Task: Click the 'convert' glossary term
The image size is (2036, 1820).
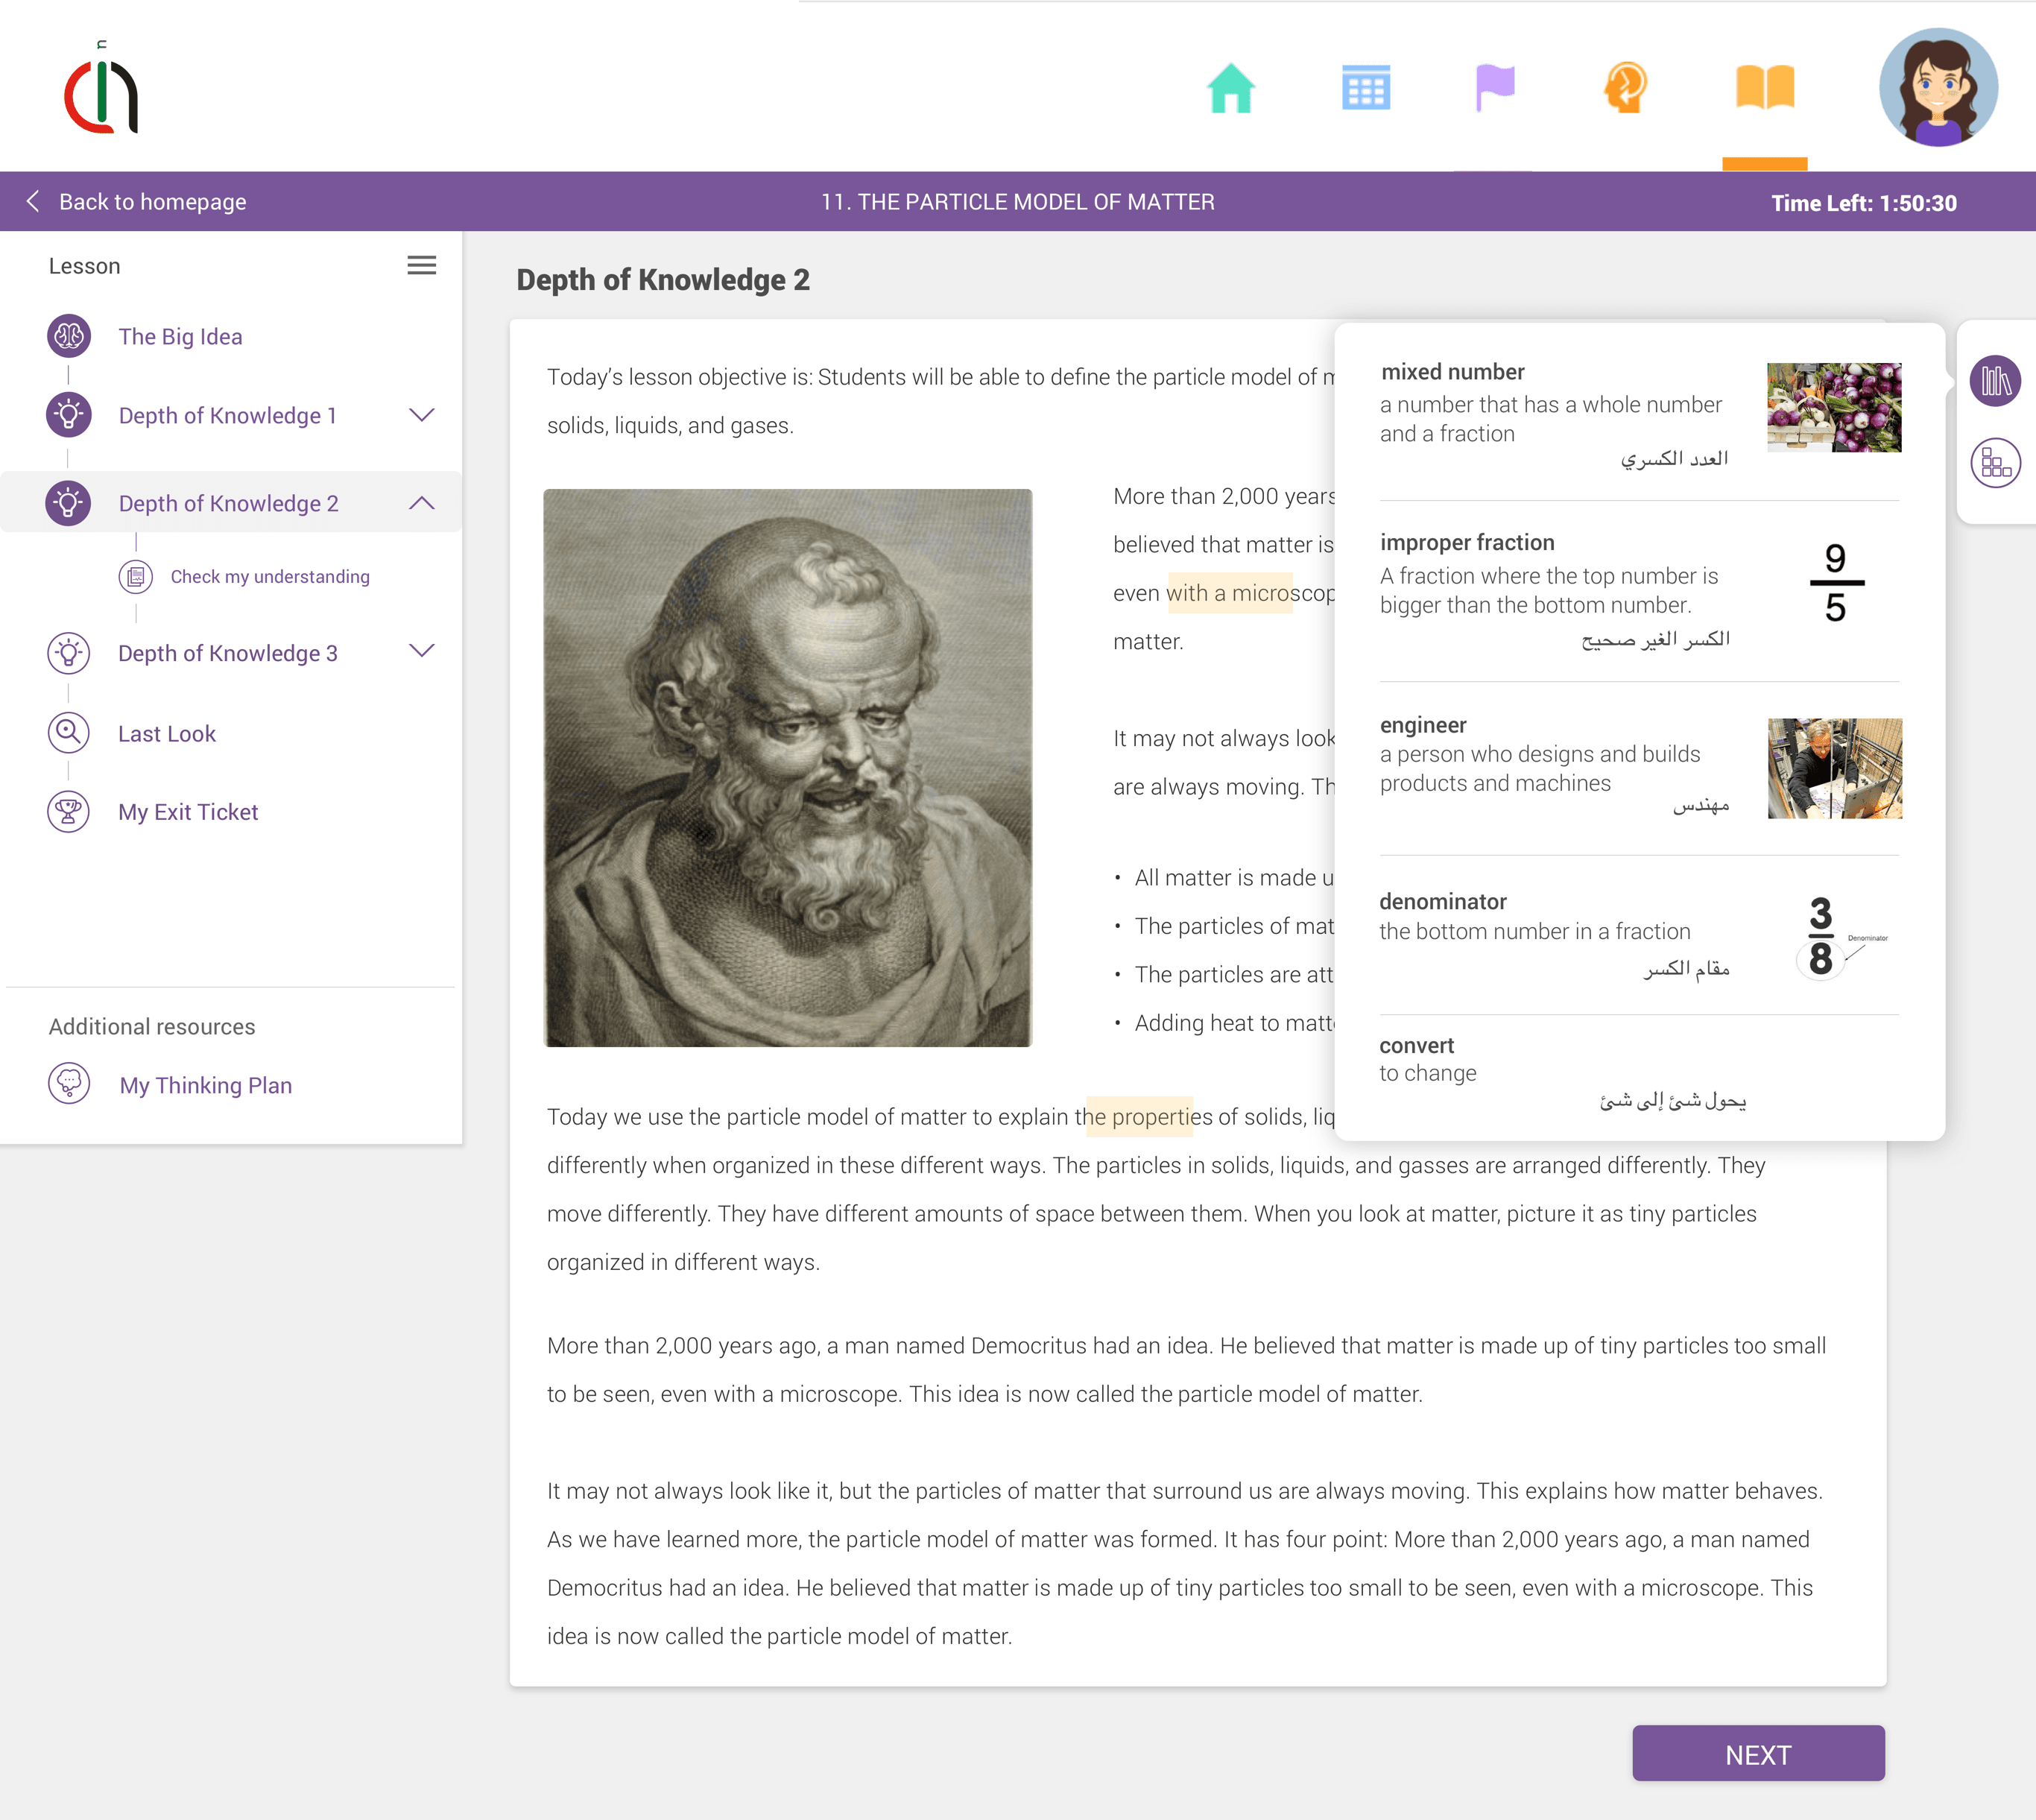Action: (1416, 1046)
